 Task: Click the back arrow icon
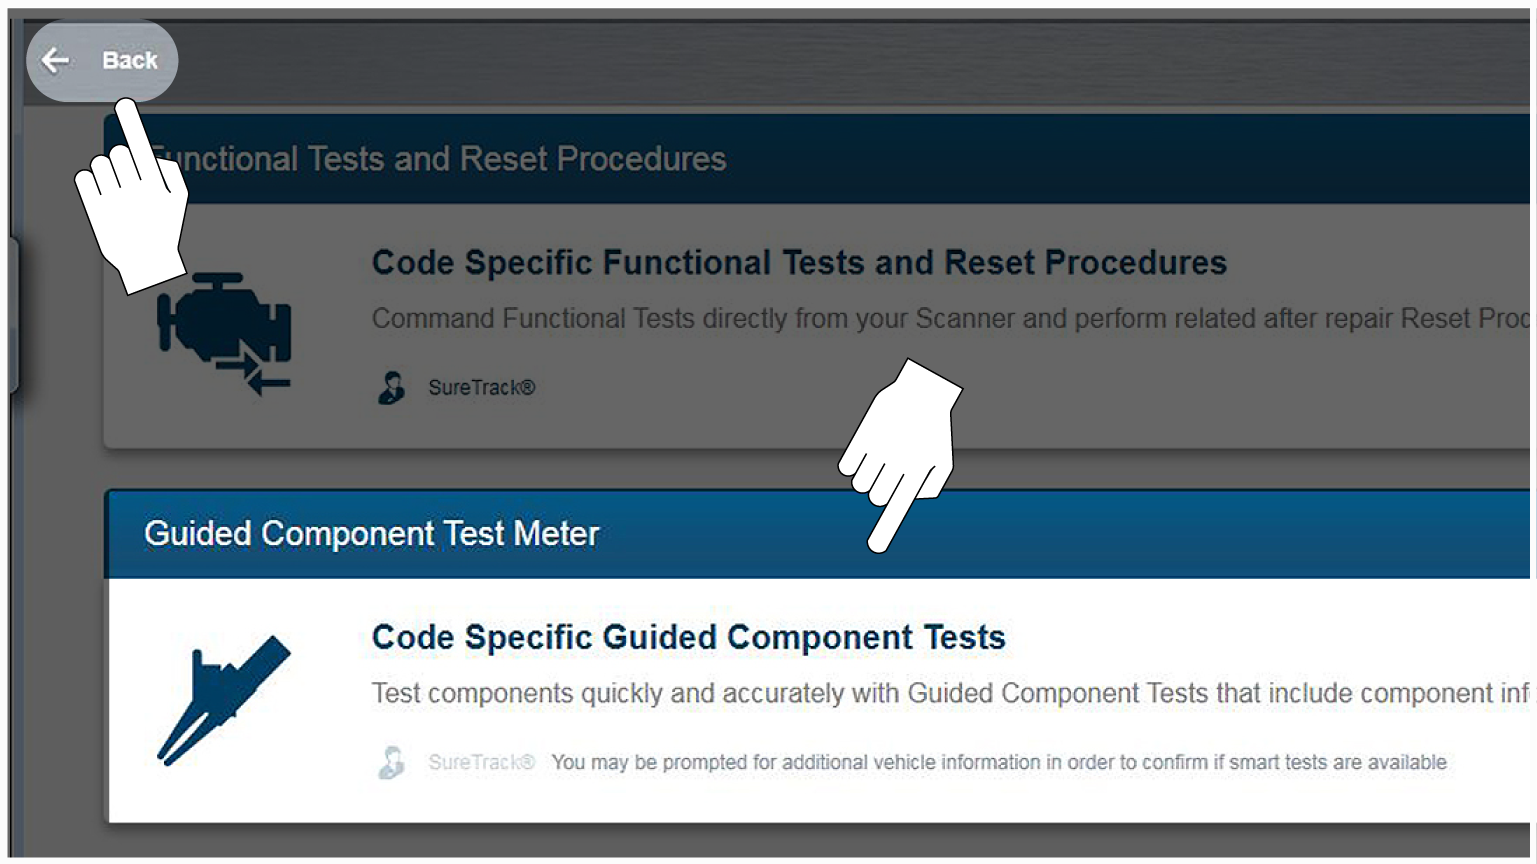point(56,61)
